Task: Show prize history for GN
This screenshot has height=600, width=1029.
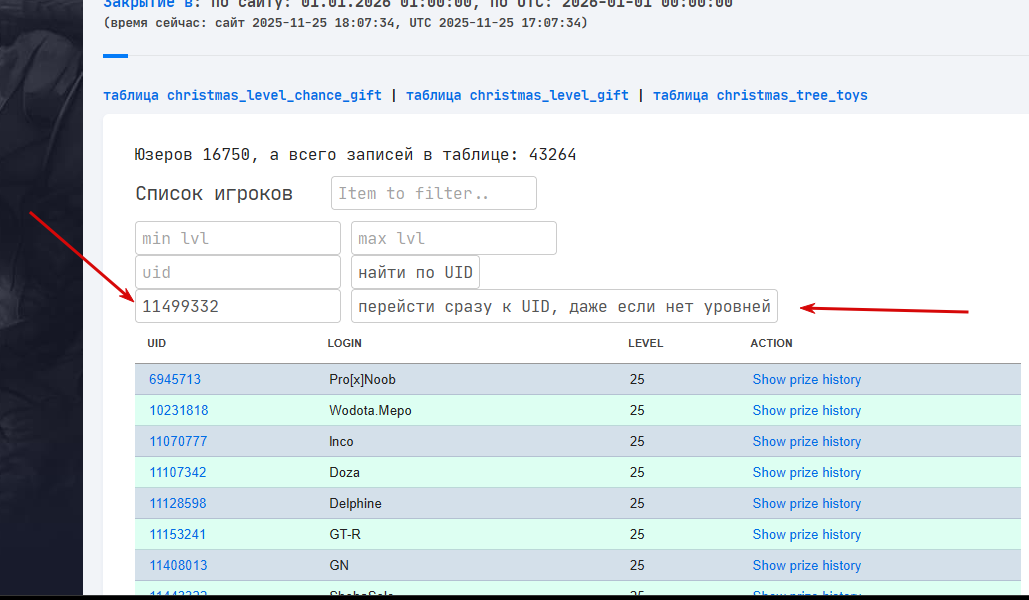Action: pyautogui.click(x=807, y=565)
